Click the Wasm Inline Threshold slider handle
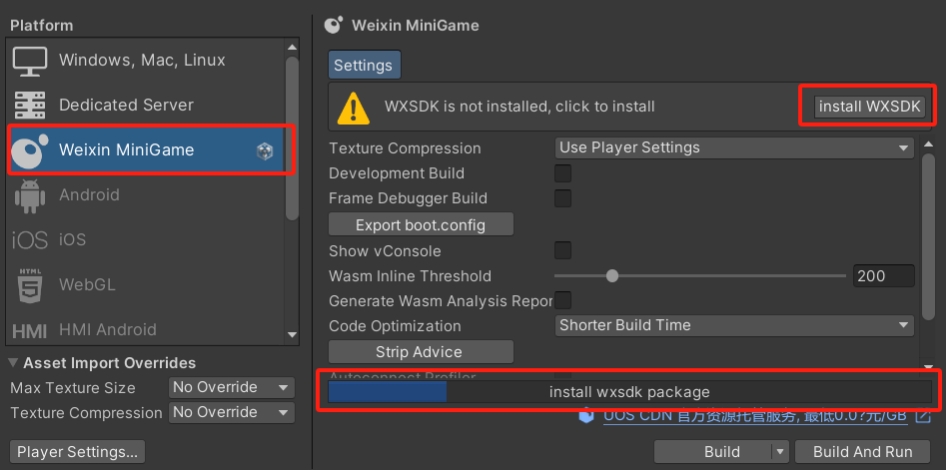The width and height of the screenshot is (946, 470). (612, 276)
